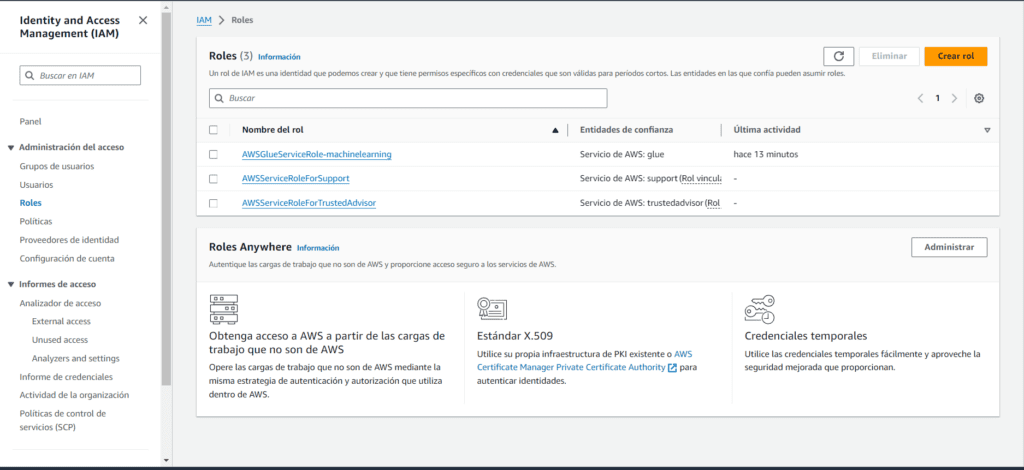This screenshot has width=1024, height=470.
Task: Click the Última actividad sort triangle
Action: [x=986, y=130]
